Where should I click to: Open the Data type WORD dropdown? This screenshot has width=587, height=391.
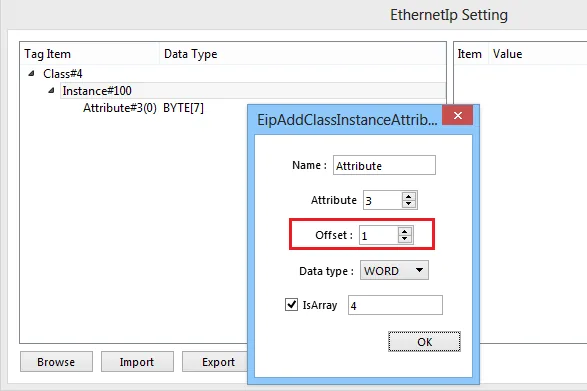(x=394, y=270)
